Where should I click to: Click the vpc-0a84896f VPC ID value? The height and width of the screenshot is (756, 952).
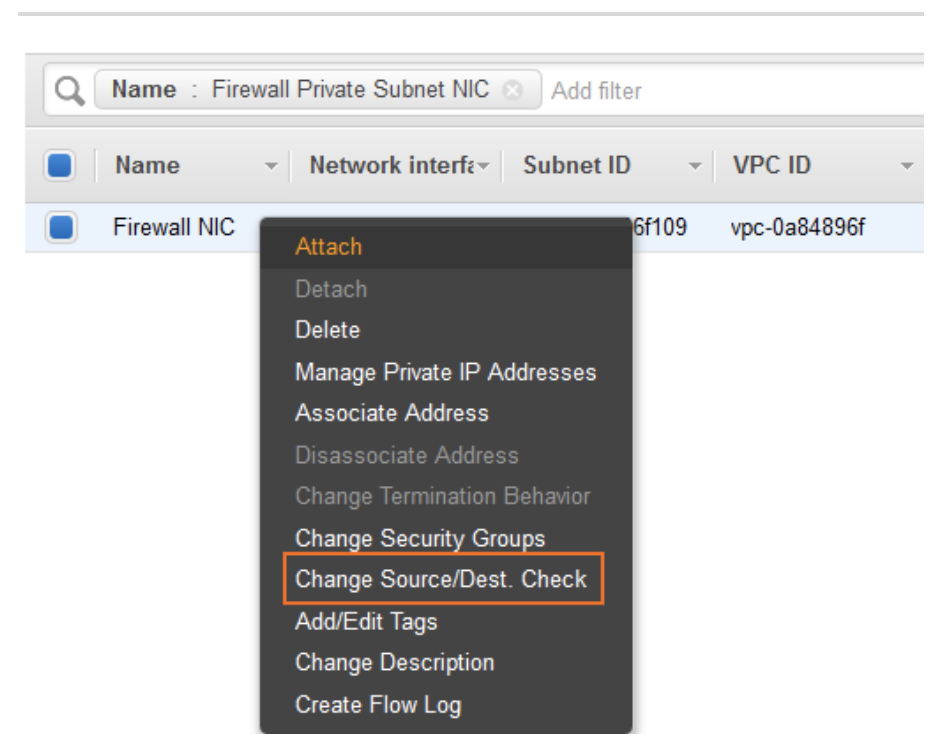click(x=798, y=228)
